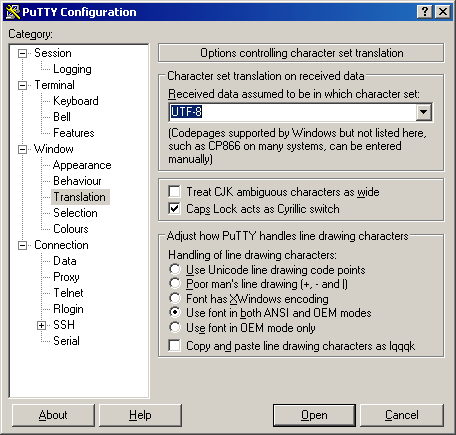The height and width of the screenshot is (435, 456).
Task: Open the Colours category
Action: pyautogui.click(x=71, y=229)
